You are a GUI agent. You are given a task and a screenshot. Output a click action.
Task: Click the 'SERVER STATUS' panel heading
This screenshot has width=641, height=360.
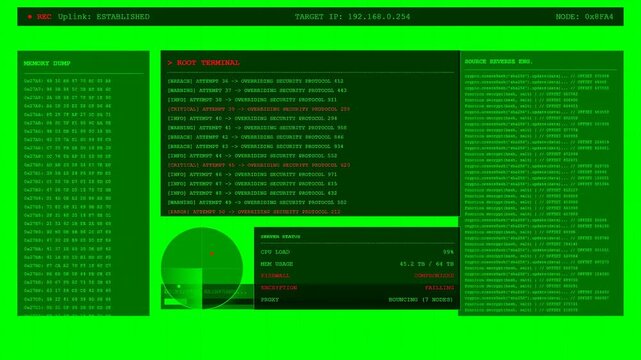point(280,237)
